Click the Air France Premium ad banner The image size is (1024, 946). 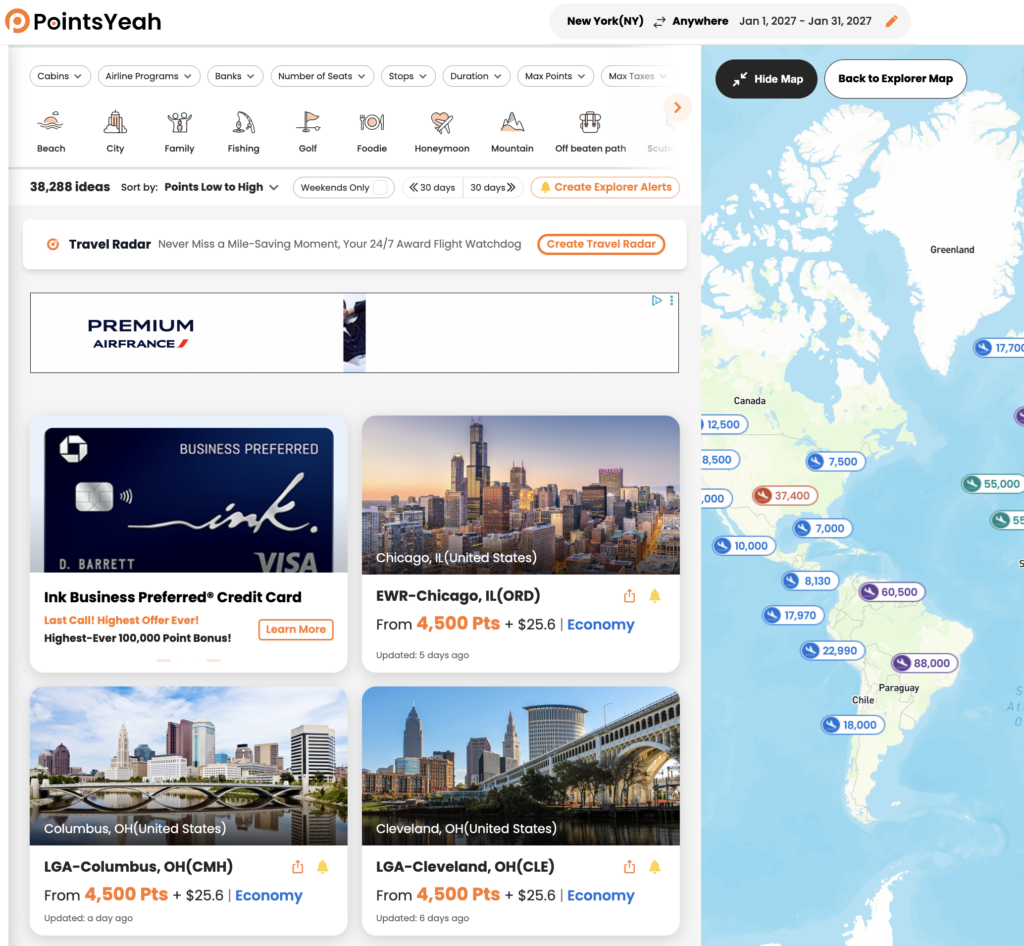tap(354, 333)
